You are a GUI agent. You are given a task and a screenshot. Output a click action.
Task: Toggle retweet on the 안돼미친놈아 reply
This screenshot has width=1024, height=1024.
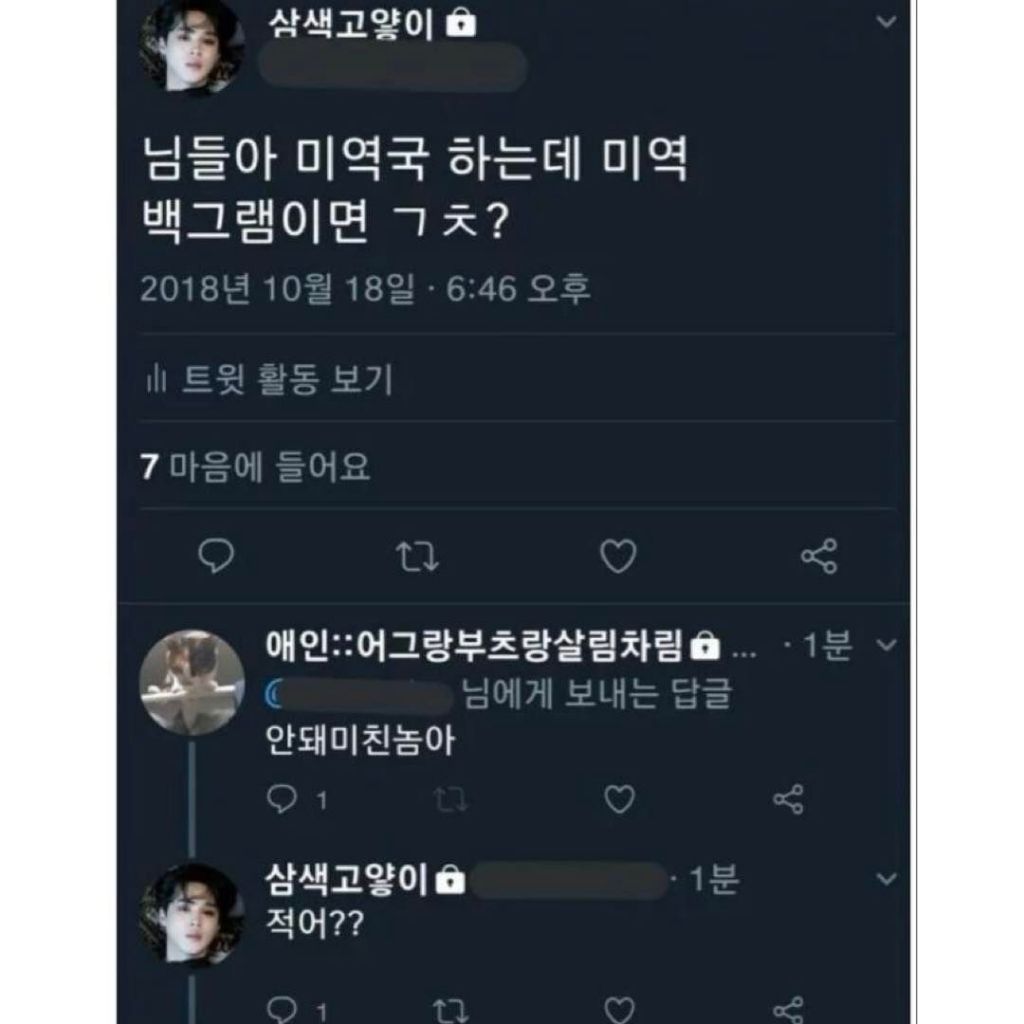452,796
